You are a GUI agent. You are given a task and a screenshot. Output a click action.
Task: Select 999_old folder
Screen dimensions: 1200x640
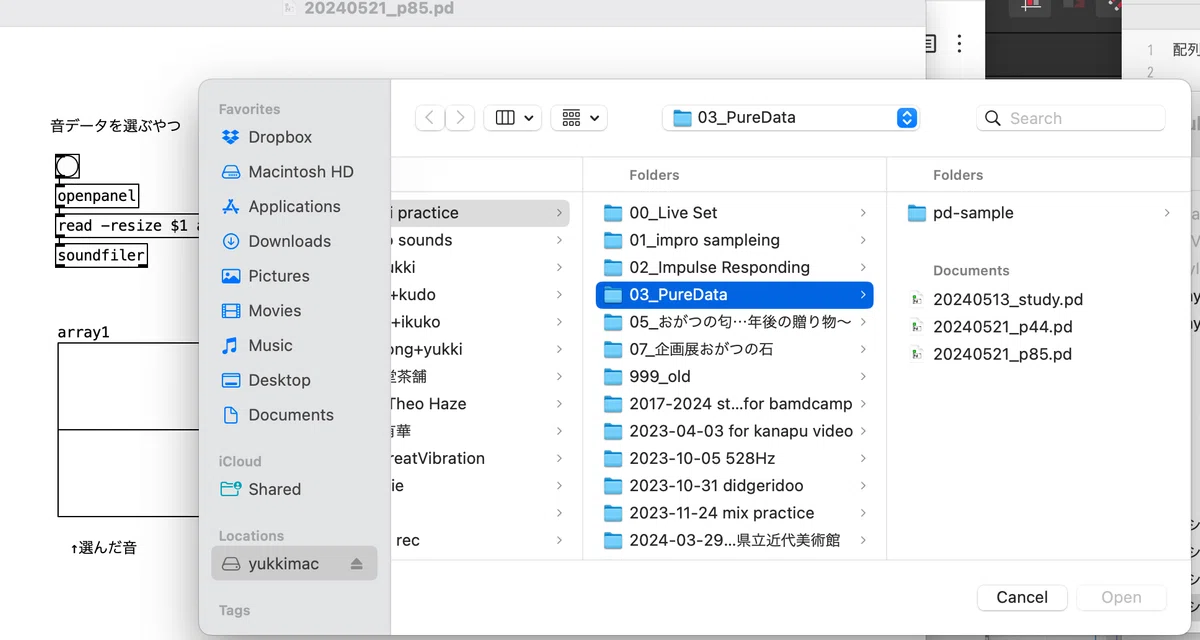(734, 377)
